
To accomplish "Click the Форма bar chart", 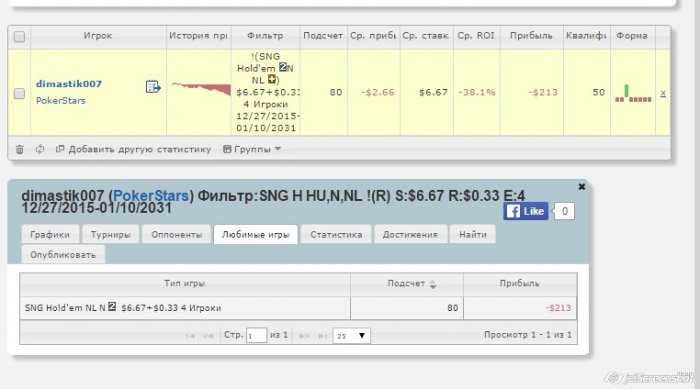I will pyautogui.click(x=633, y=93).
